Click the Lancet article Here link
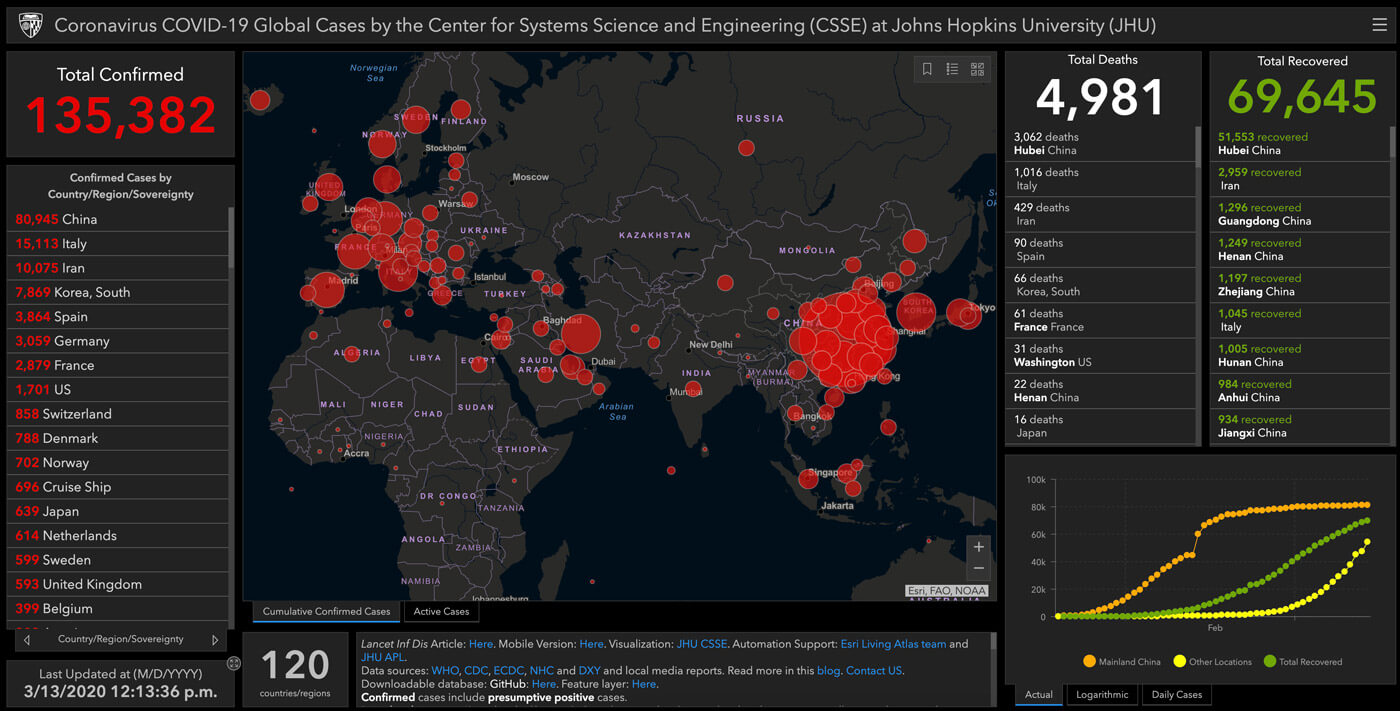This screenshot has width=1400, height=711. [x=481, y=644]
